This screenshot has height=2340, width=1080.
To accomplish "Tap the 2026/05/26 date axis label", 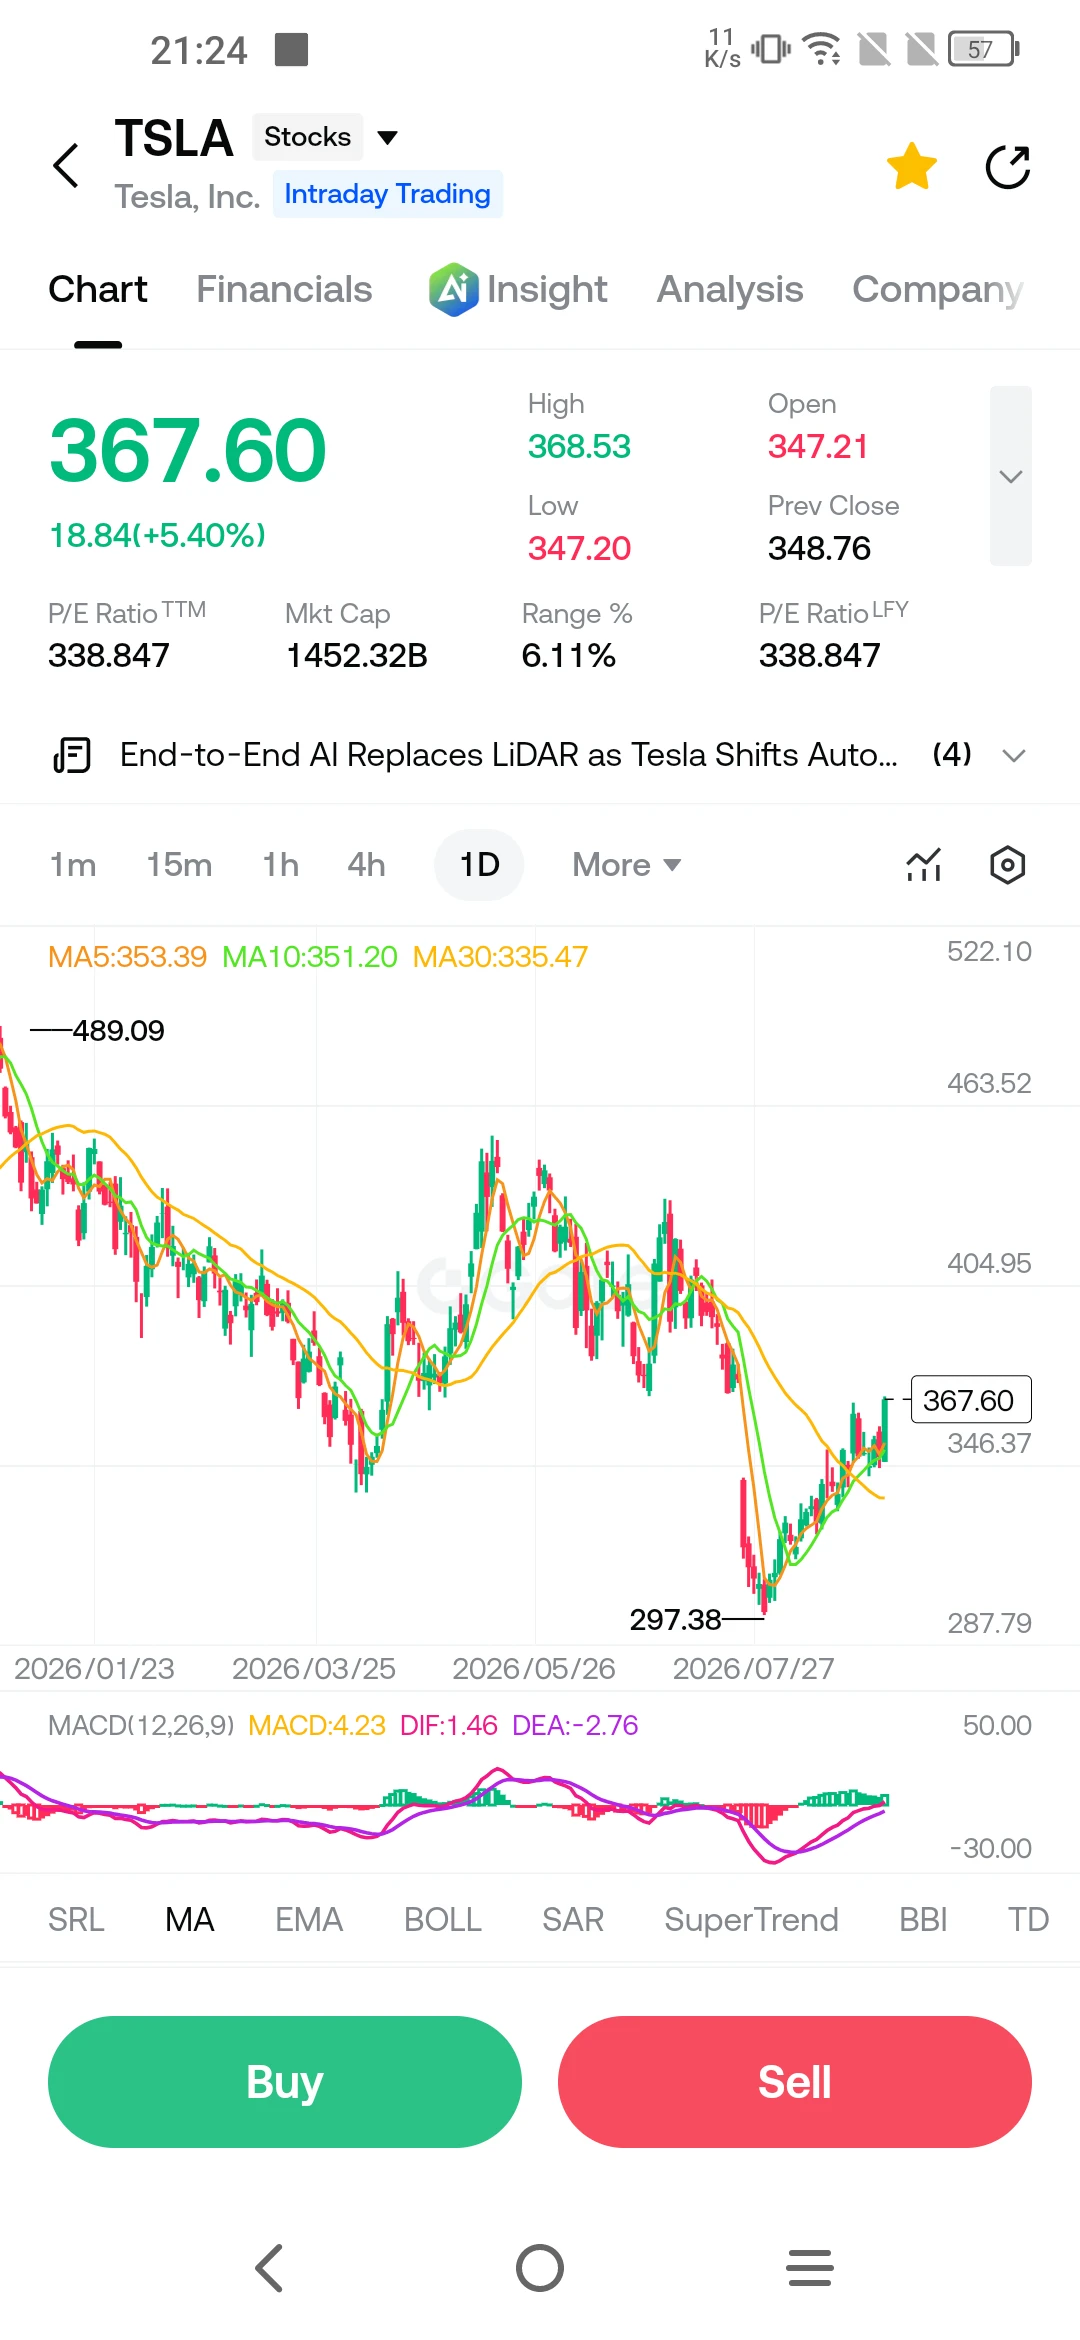I will click(x=534, y=1669).
